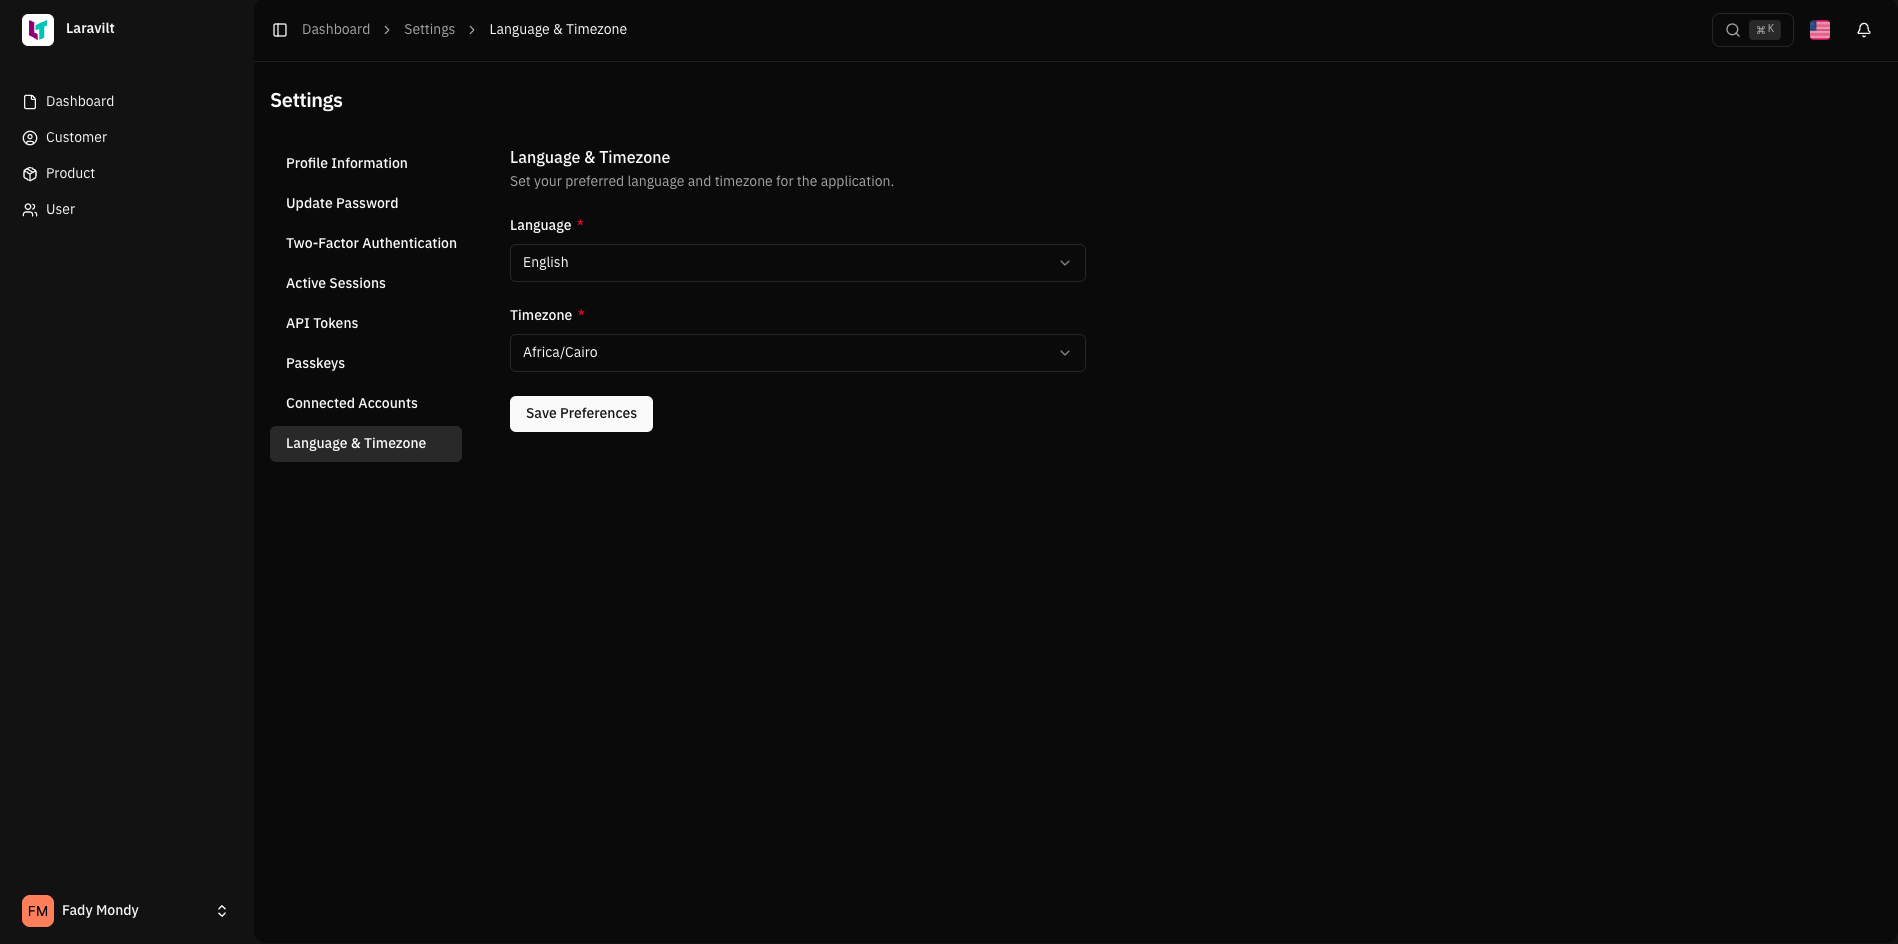The height and width of the screenshot is (944, 1898).
Task: Select API Tokens settings tab
Action: coord(366,324)
